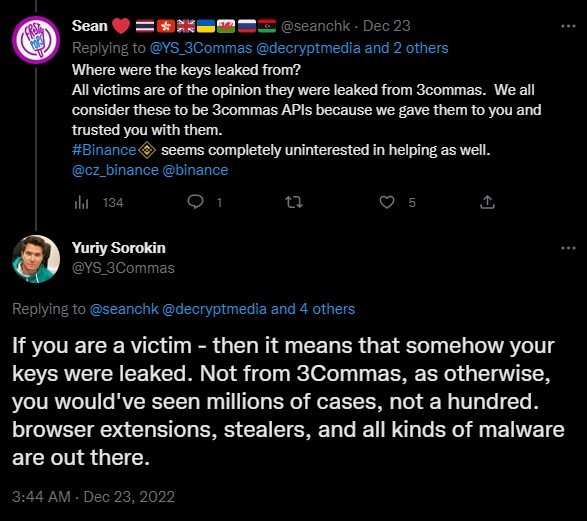The image size is (587, 521).
Task: Open the @cz_binance mention
Action: 115,170
